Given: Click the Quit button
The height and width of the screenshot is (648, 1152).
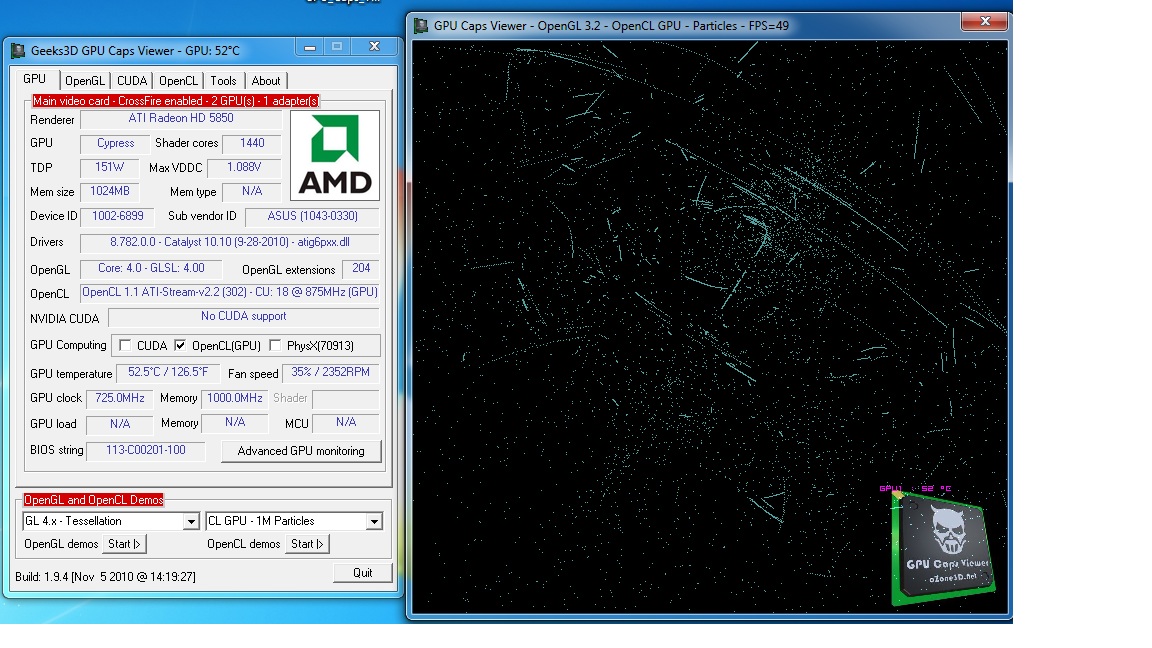Looking at the screenshot, I should pos(362,573).
